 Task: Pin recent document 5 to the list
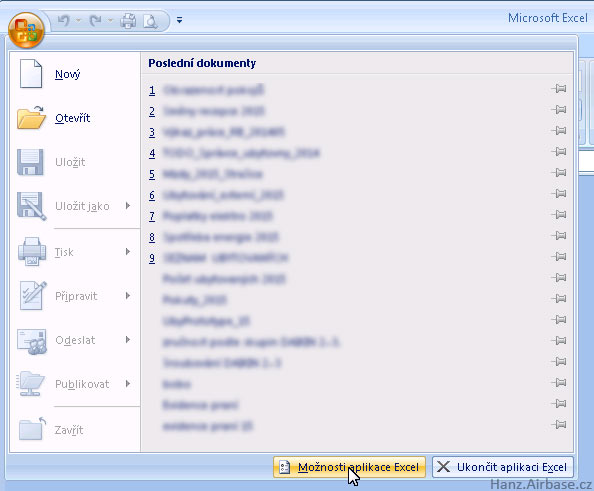pyautogui.click(x=559, y=173)
